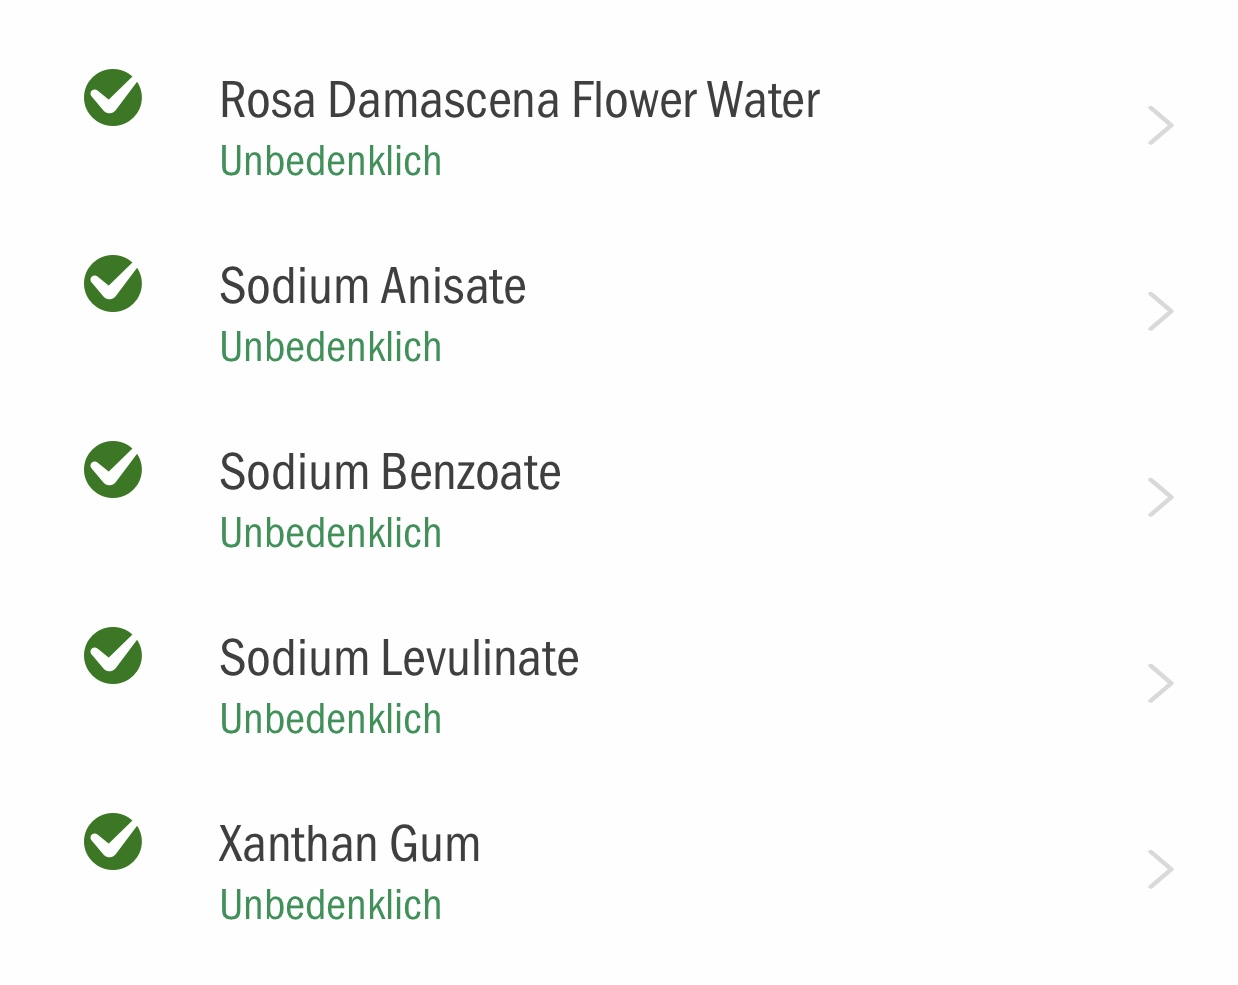Expand Rosa Damascena Flower Water chevron arrow

point(1160,126)
